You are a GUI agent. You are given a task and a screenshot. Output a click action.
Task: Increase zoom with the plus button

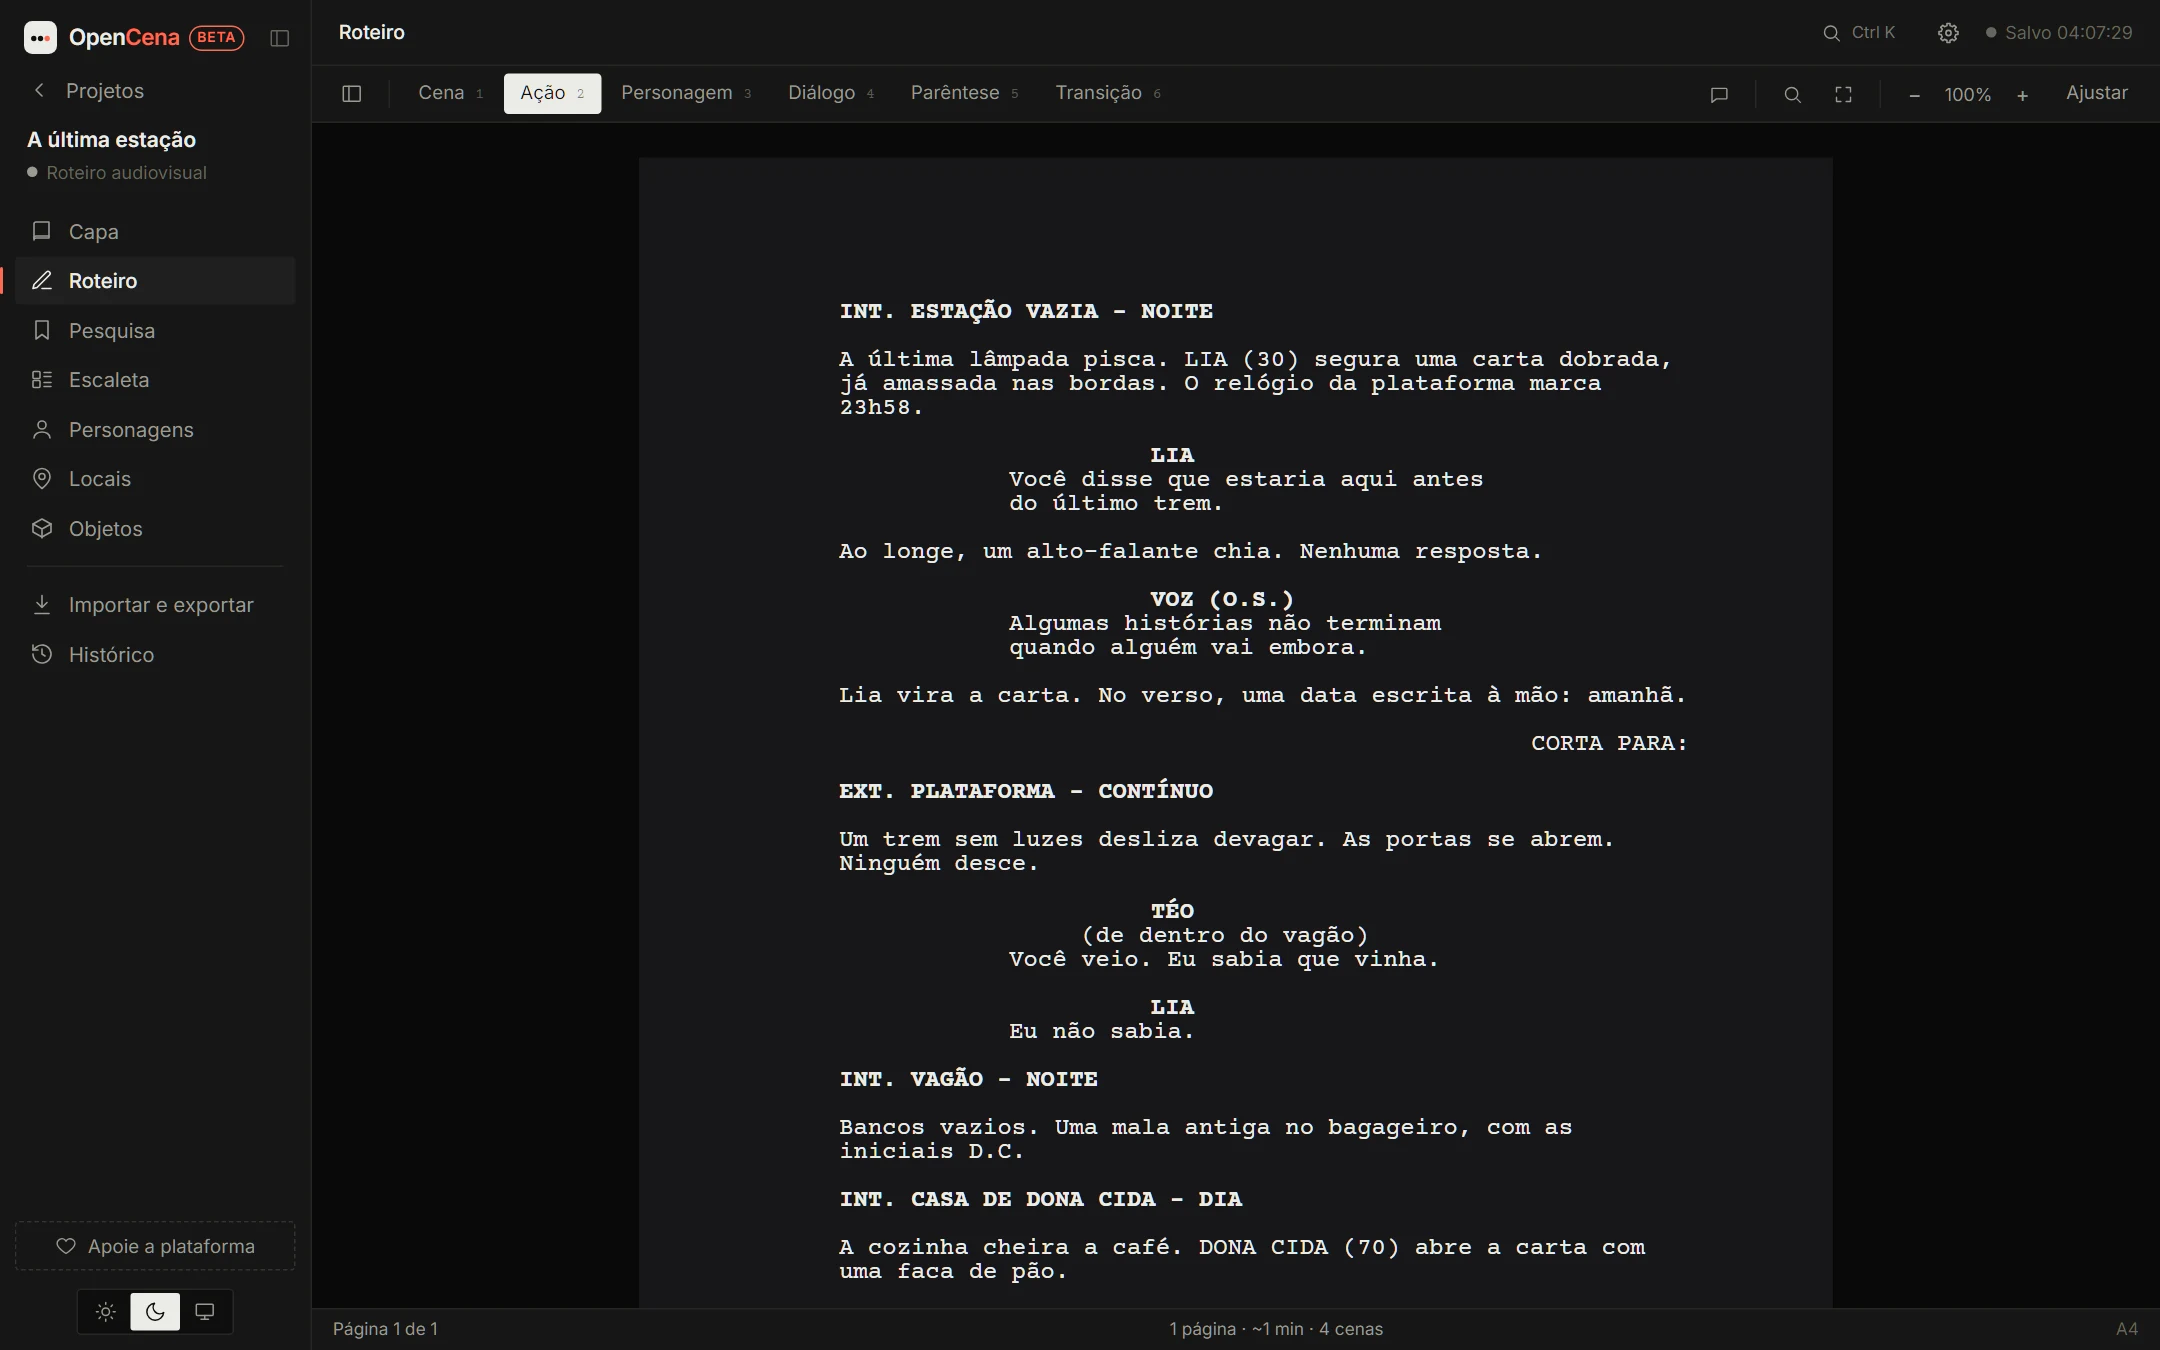point(2022,95)
